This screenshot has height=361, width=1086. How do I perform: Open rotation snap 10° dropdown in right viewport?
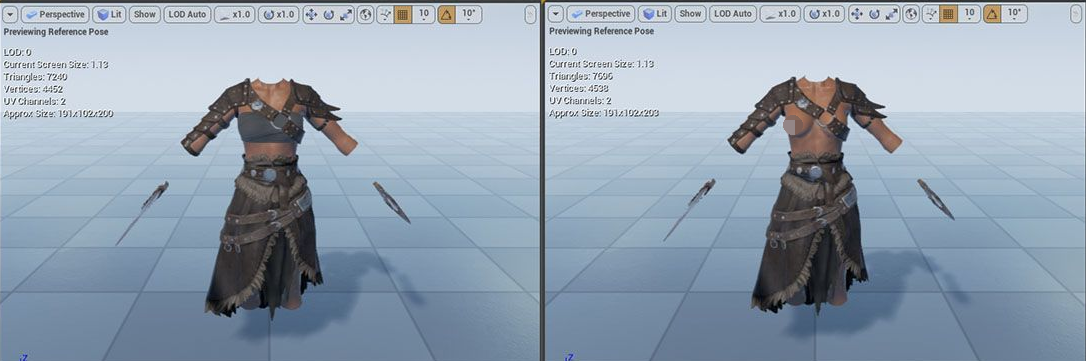click(x=1014, y=14)
